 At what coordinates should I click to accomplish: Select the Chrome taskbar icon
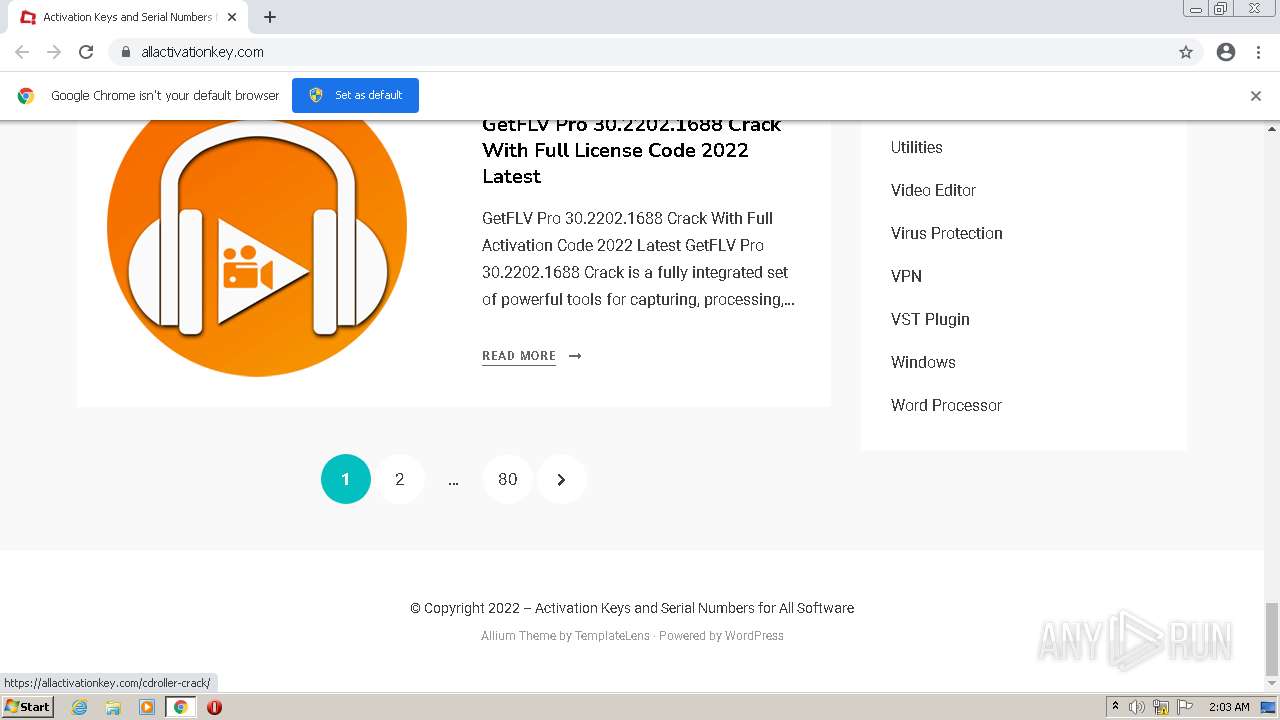point(180,707)
